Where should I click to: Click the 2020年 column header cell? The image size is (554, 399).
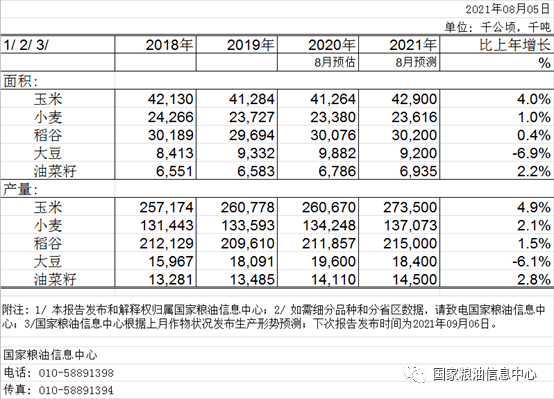318,45
